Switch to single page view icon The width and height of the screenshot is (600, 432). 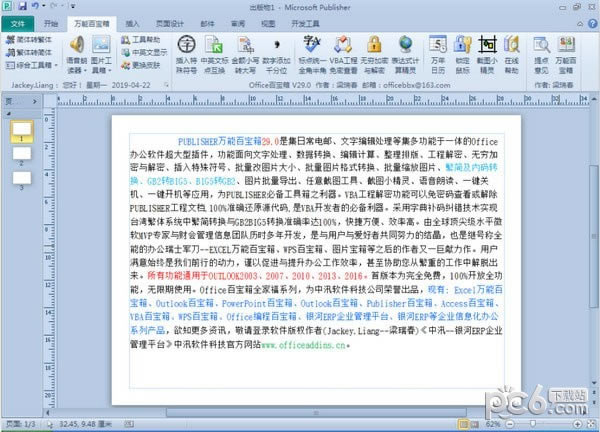click(x=463, y=424)
